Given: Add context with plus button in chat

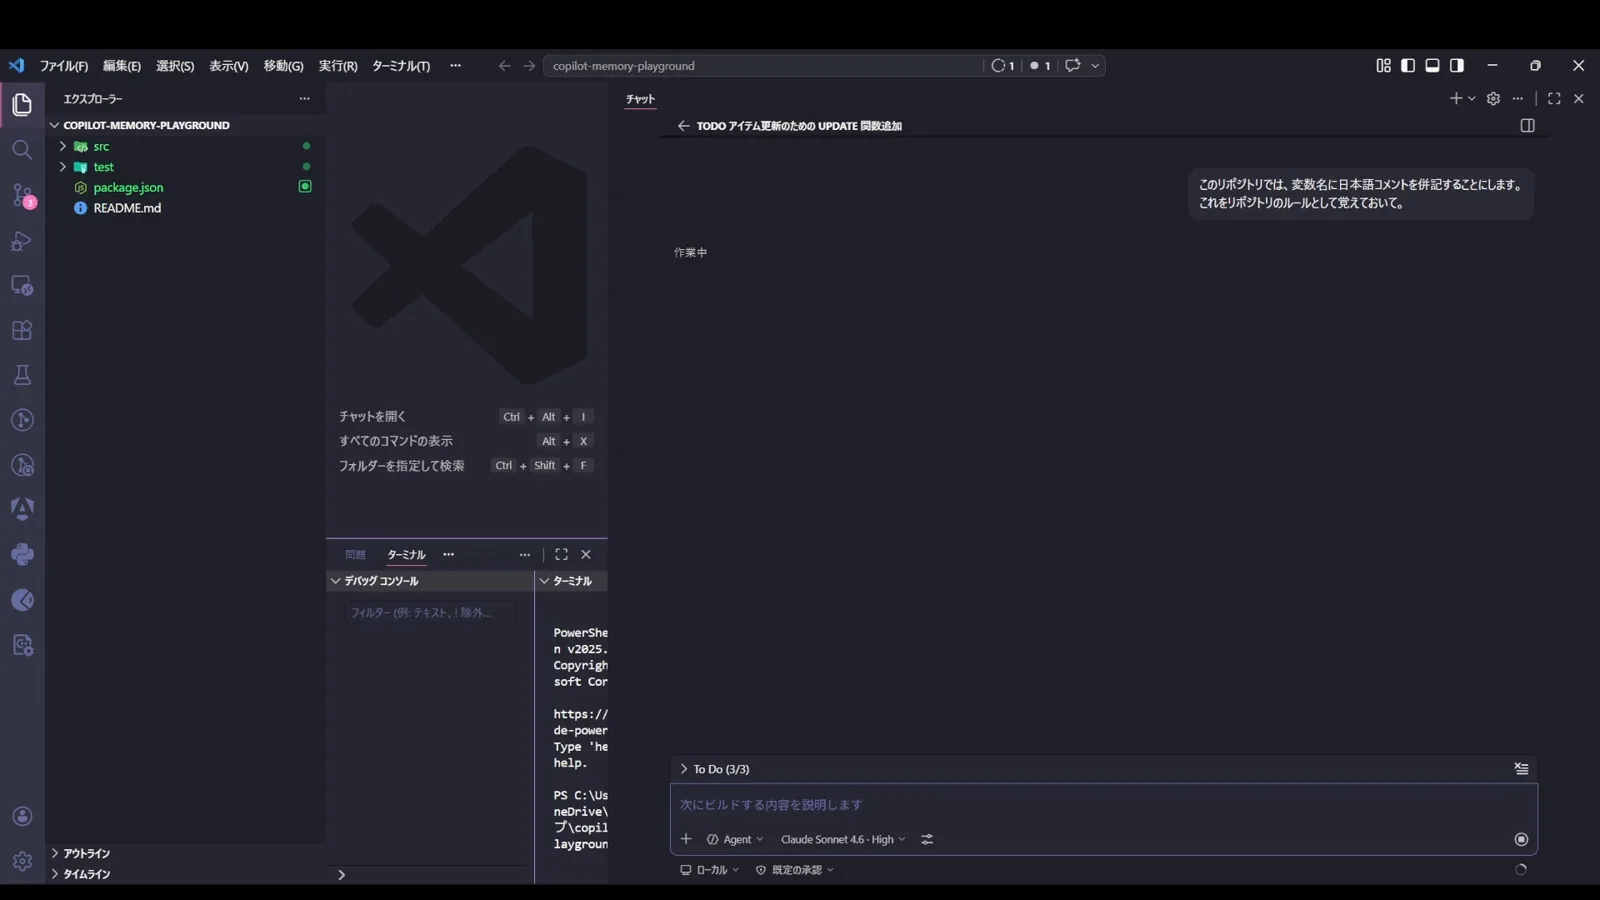Looking at the screenshot, I should [x=686, y=839].
